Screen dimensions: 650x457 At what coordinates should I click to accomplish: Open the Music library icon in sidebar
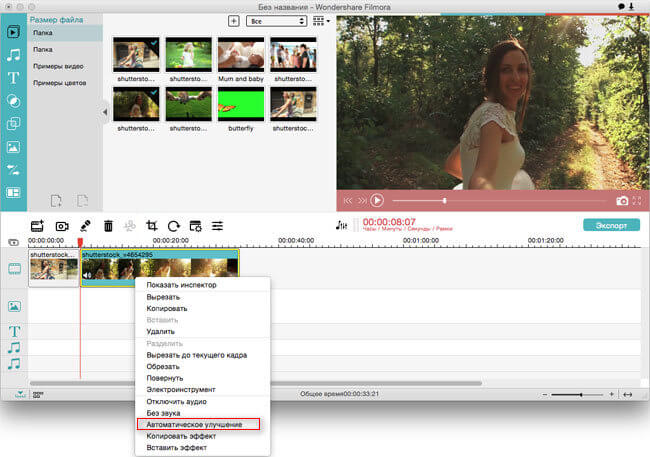click(13, 55)
